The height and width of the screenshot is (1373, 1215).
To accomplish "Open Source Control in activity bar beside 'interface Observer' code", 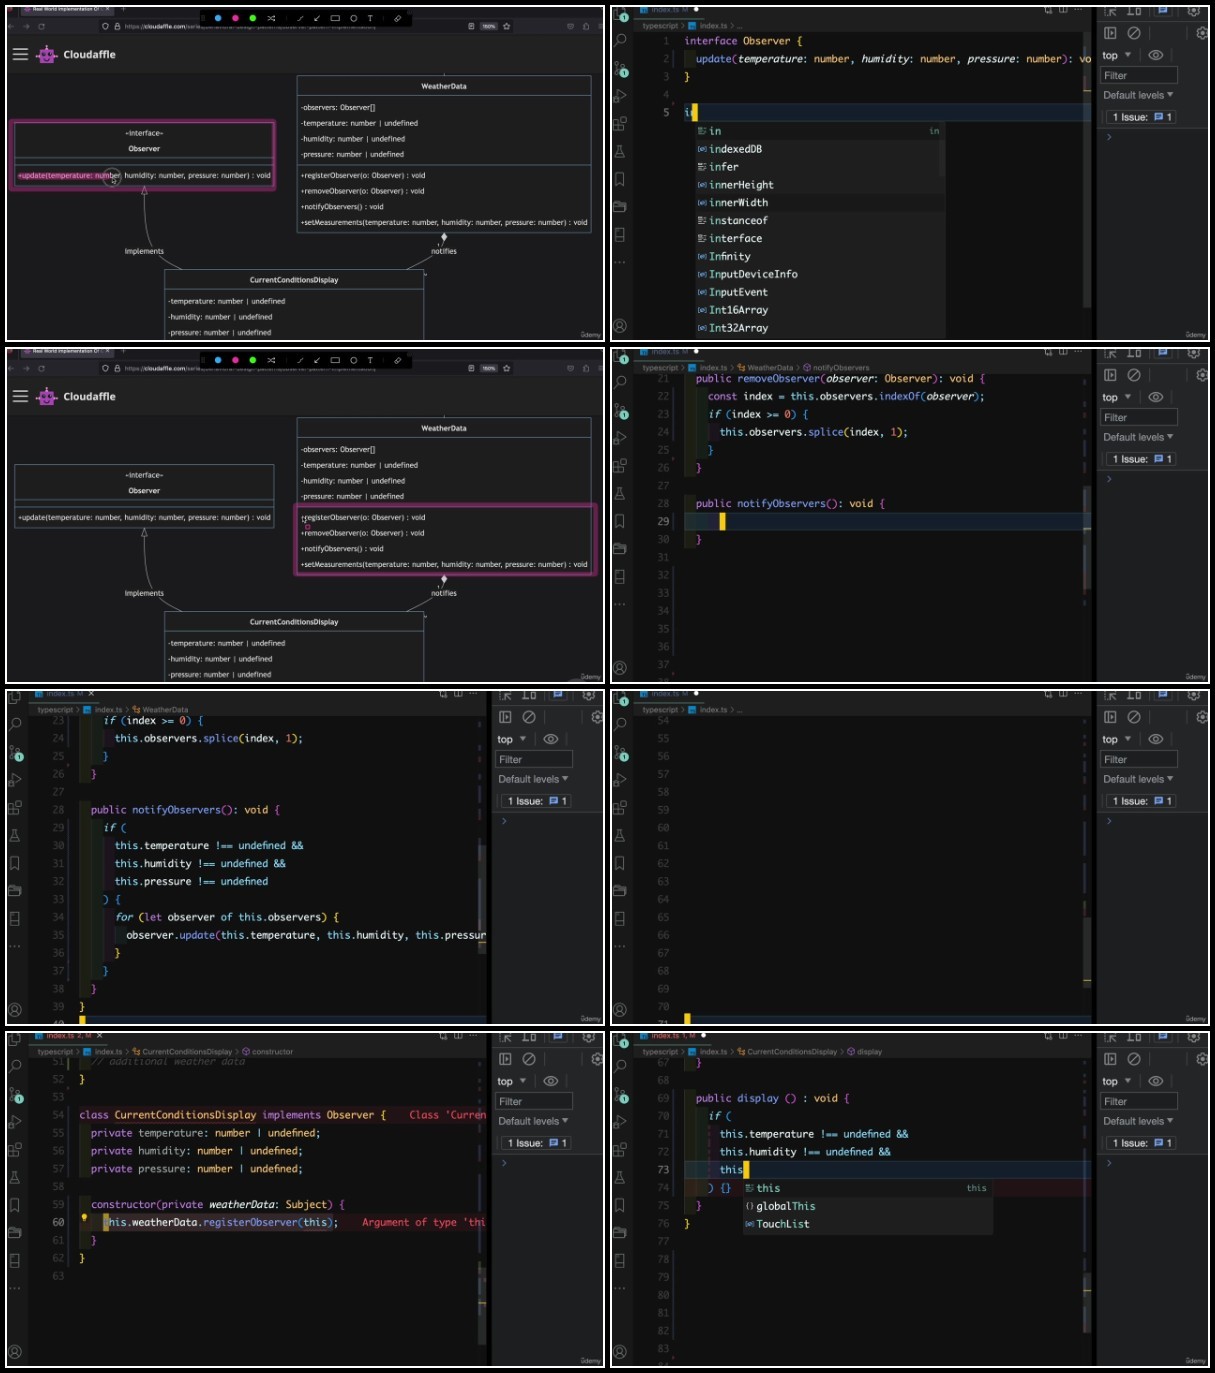I will coord(620,68).
